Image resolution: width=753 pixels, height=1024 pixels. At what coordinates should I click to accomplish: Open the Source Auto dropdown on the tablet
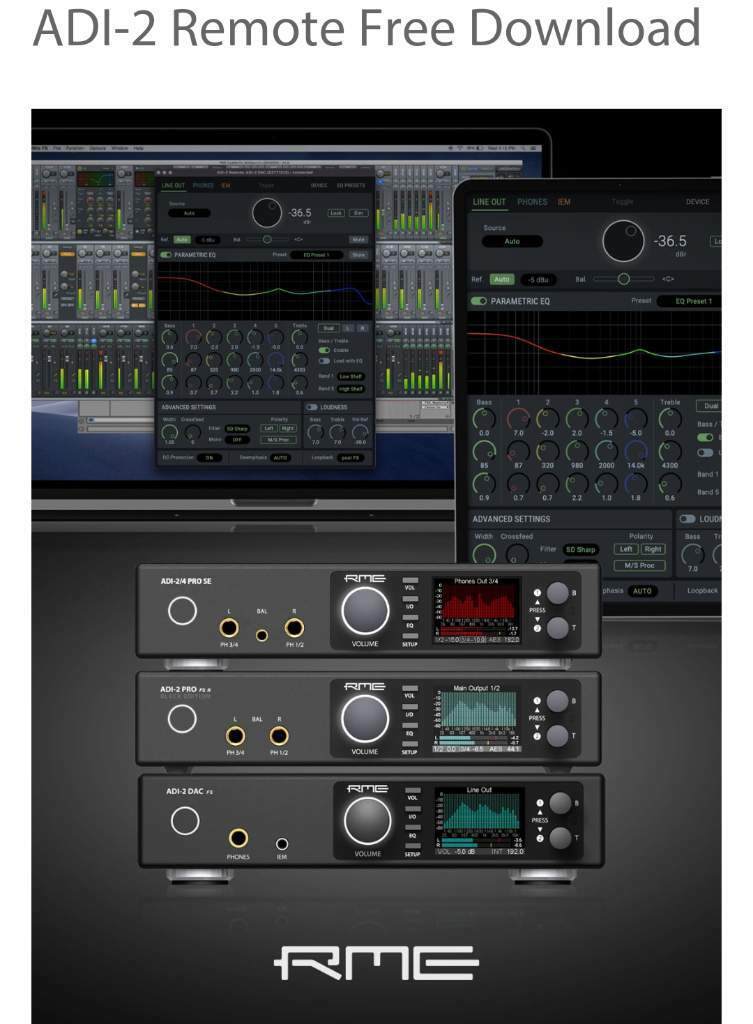tap(512, 241)
